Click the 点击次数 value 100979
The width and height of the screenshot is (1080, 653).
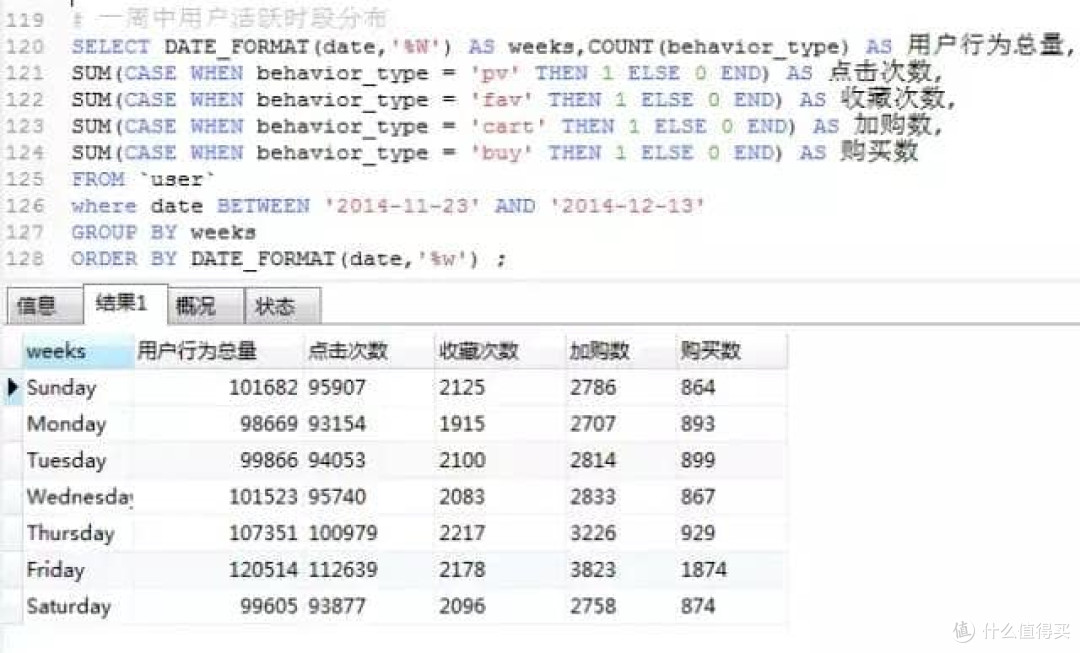click(343, 533)
